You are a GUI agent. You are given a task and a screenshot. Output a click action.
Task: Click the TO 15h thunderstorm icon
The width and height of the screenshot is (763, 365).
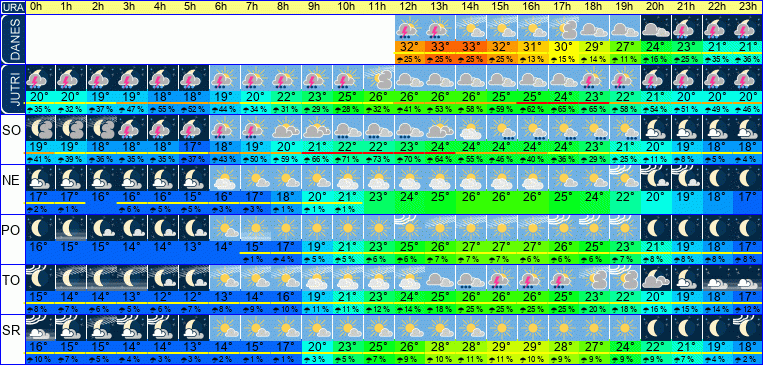click(x=501, y=278)
